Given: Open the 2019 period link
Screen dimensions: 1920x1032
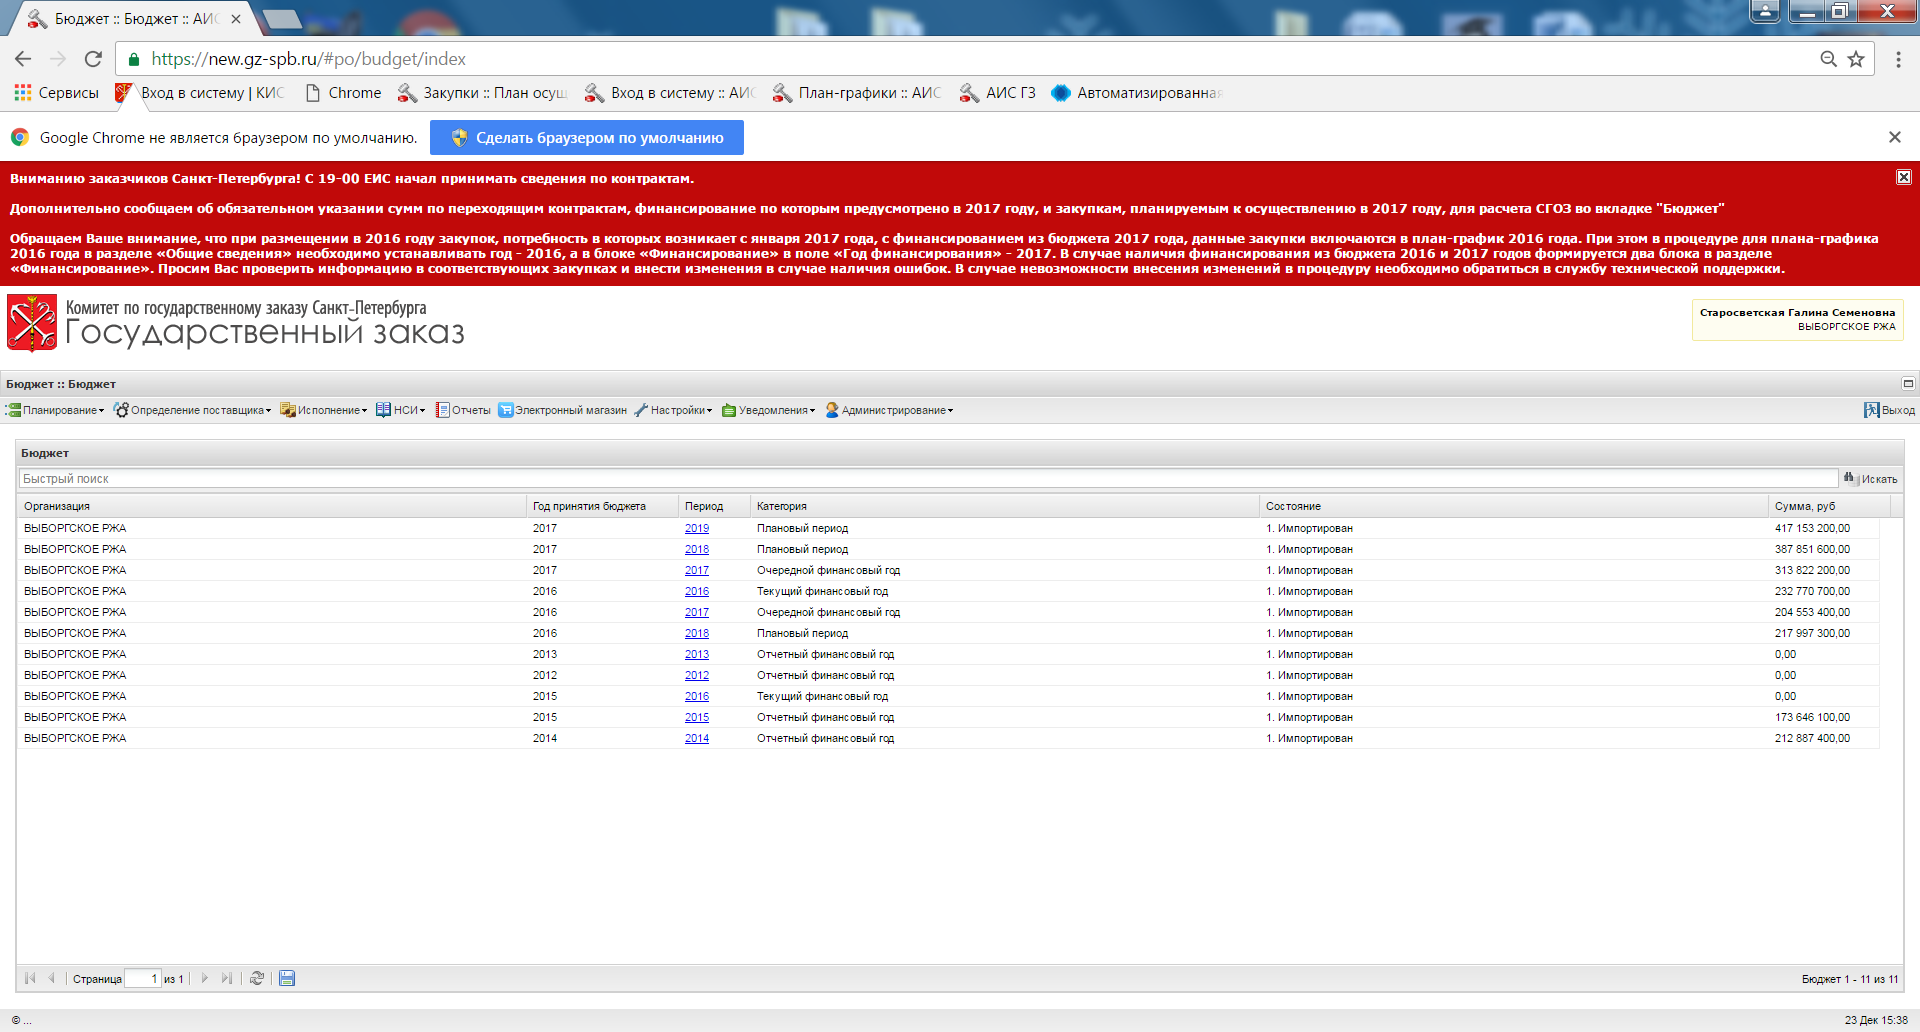Looking at the screenshot, I should coord(697,528).
